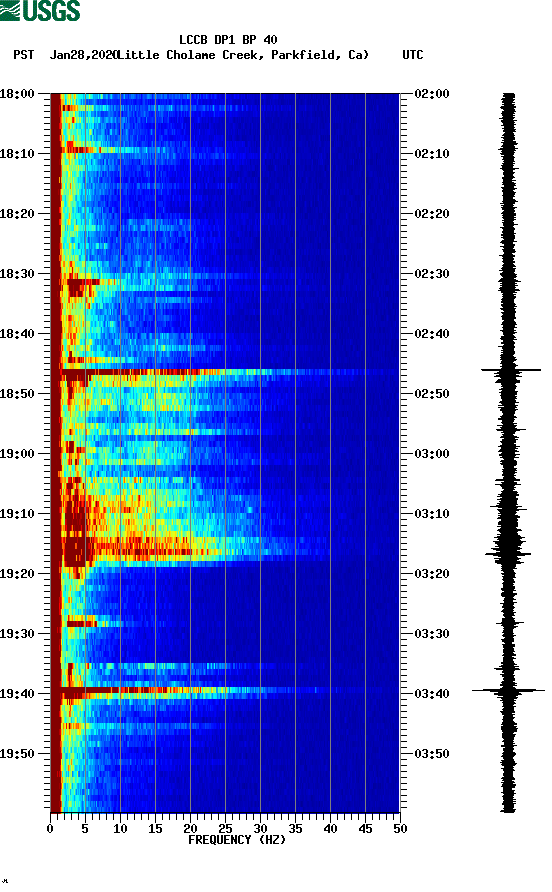Viewport: 552px width, 892px height.
Task: Click the 10 Hz frequency axis label
Action: click(120, 829)
